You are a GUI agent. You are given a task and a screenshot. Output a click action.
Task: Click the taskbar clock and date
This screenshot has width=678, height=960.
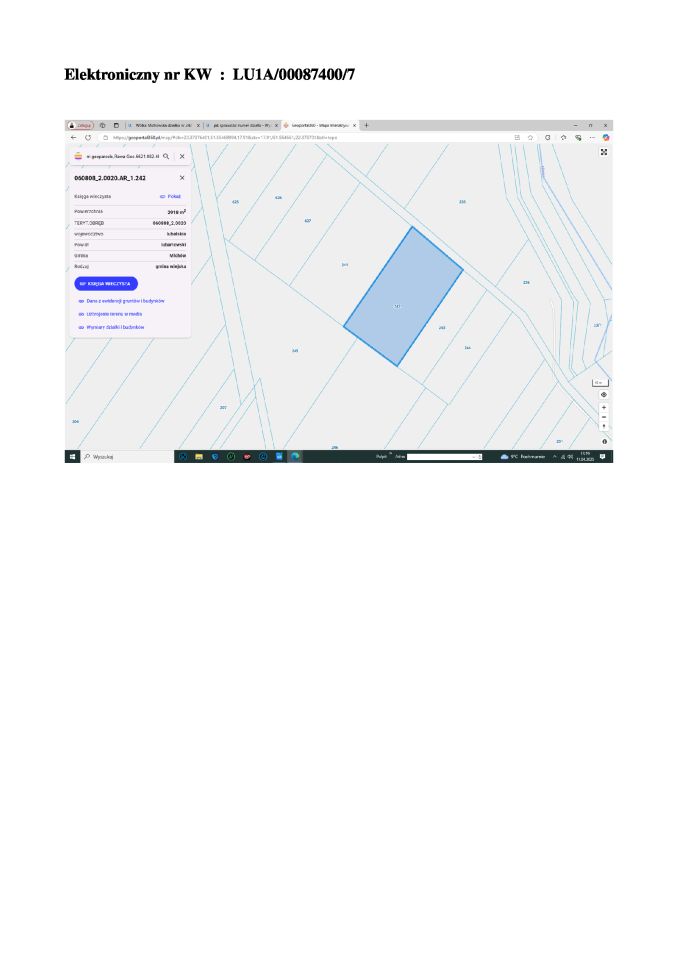585,457
